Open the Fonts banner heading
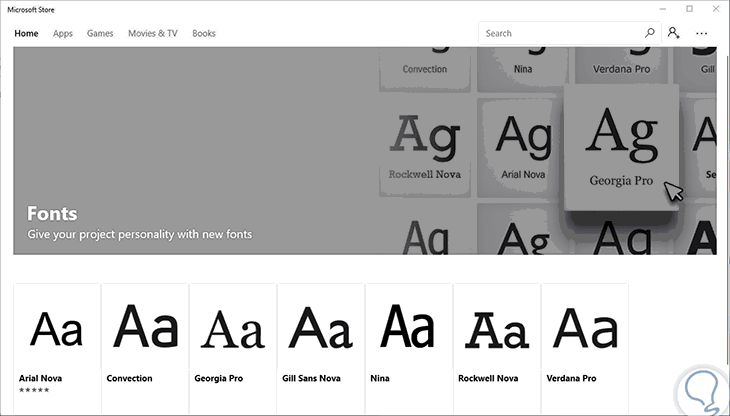730x416 pixels. 52,214
